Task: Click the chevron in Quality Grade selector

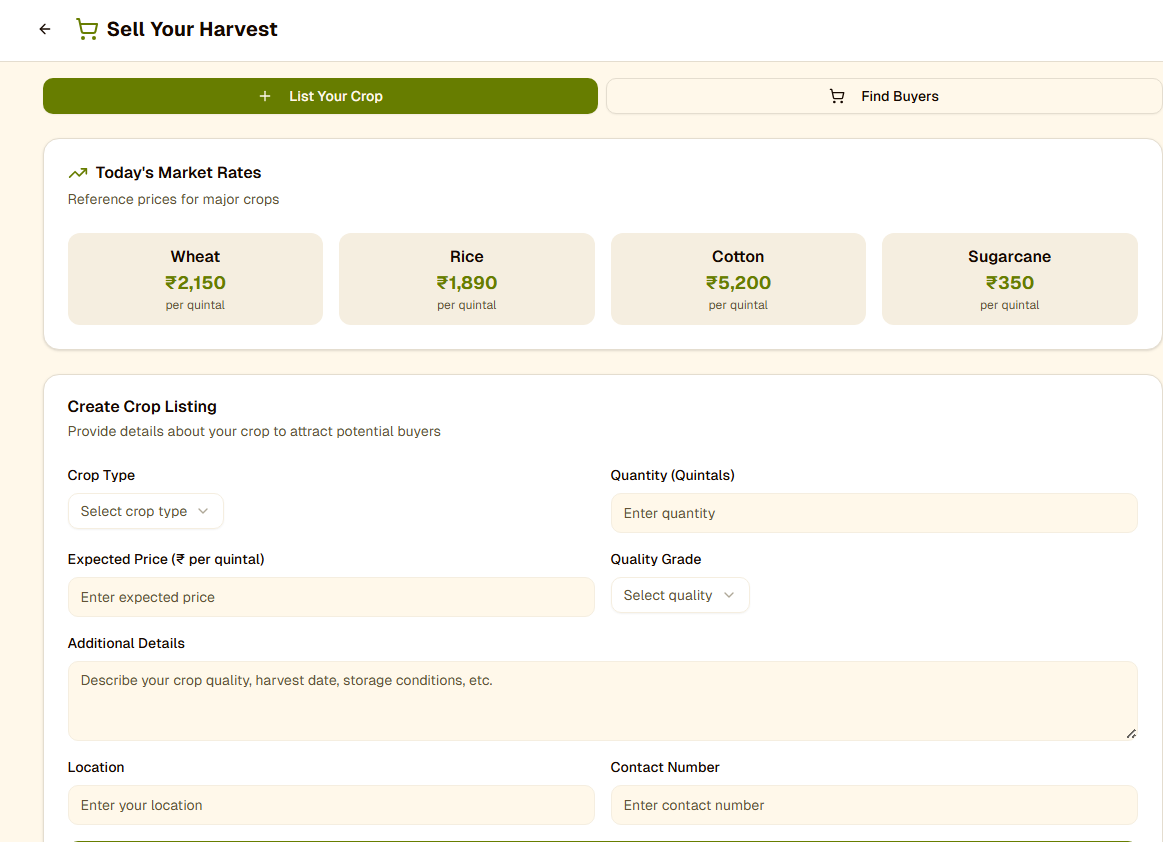Action: click(x=729, y=595)
